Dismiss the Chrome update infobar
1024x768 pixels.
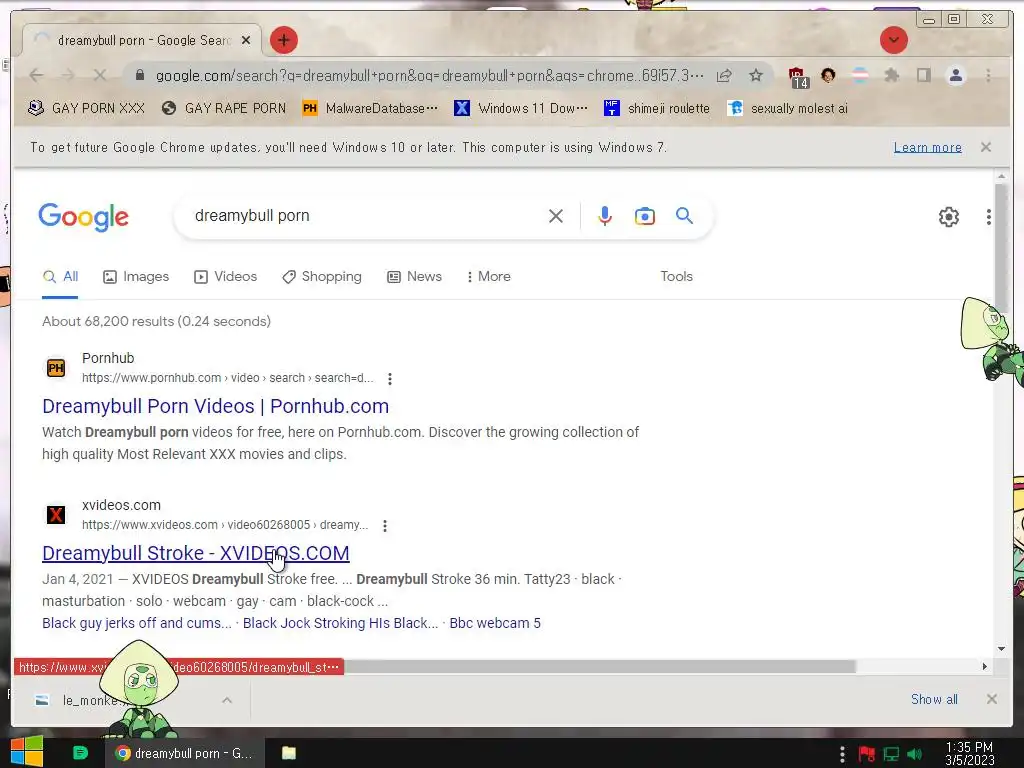[986, 147]
